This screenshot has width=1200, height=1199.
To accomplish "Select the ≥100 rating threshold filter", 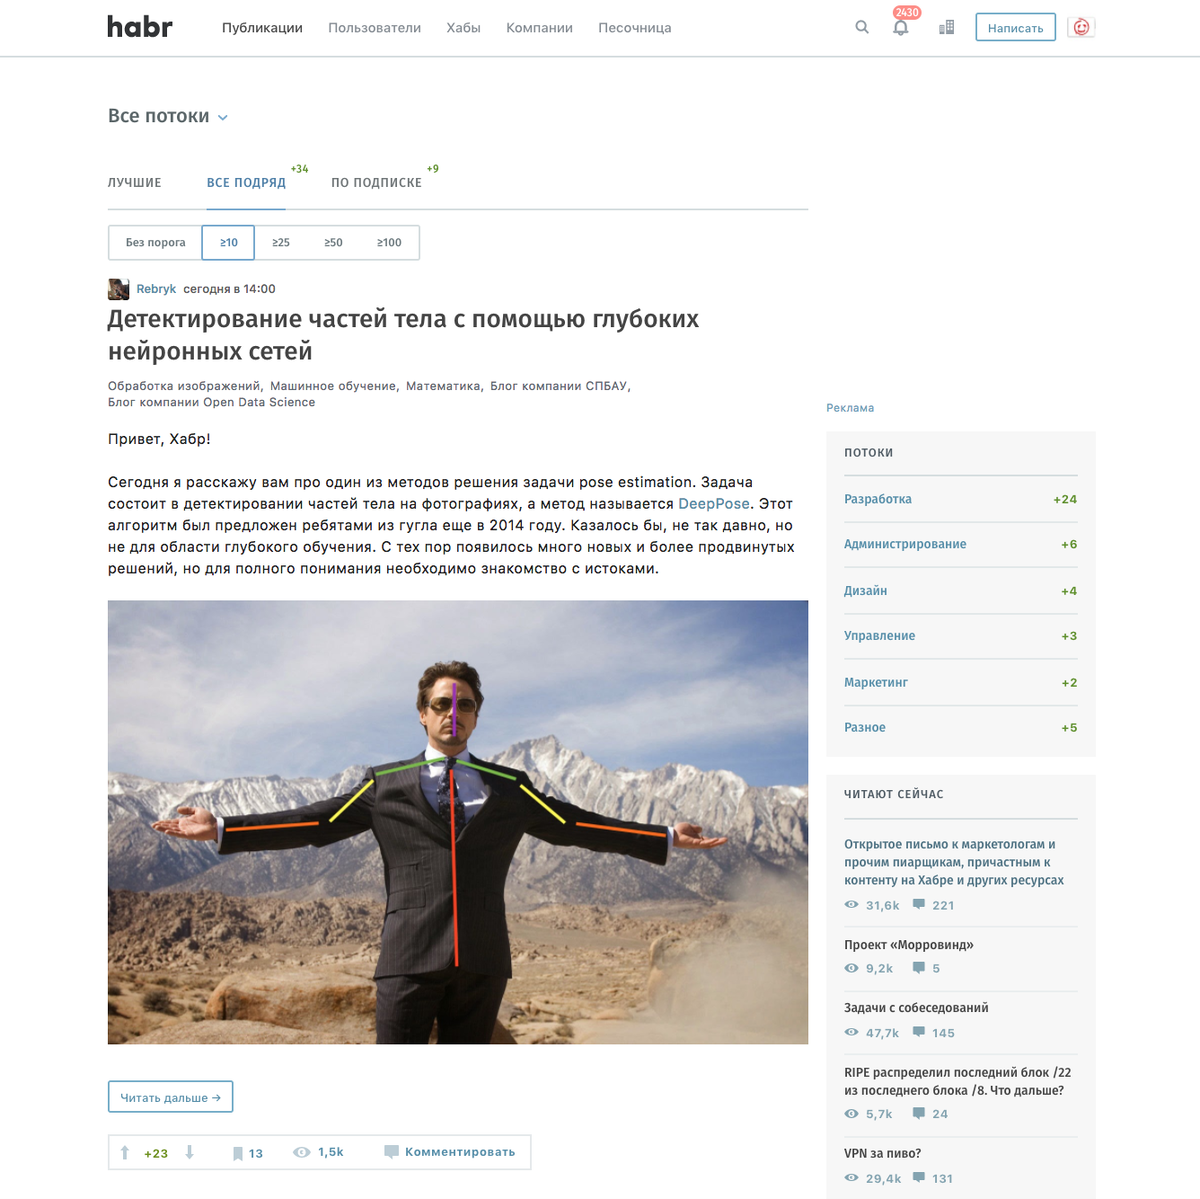I will 389,242.
